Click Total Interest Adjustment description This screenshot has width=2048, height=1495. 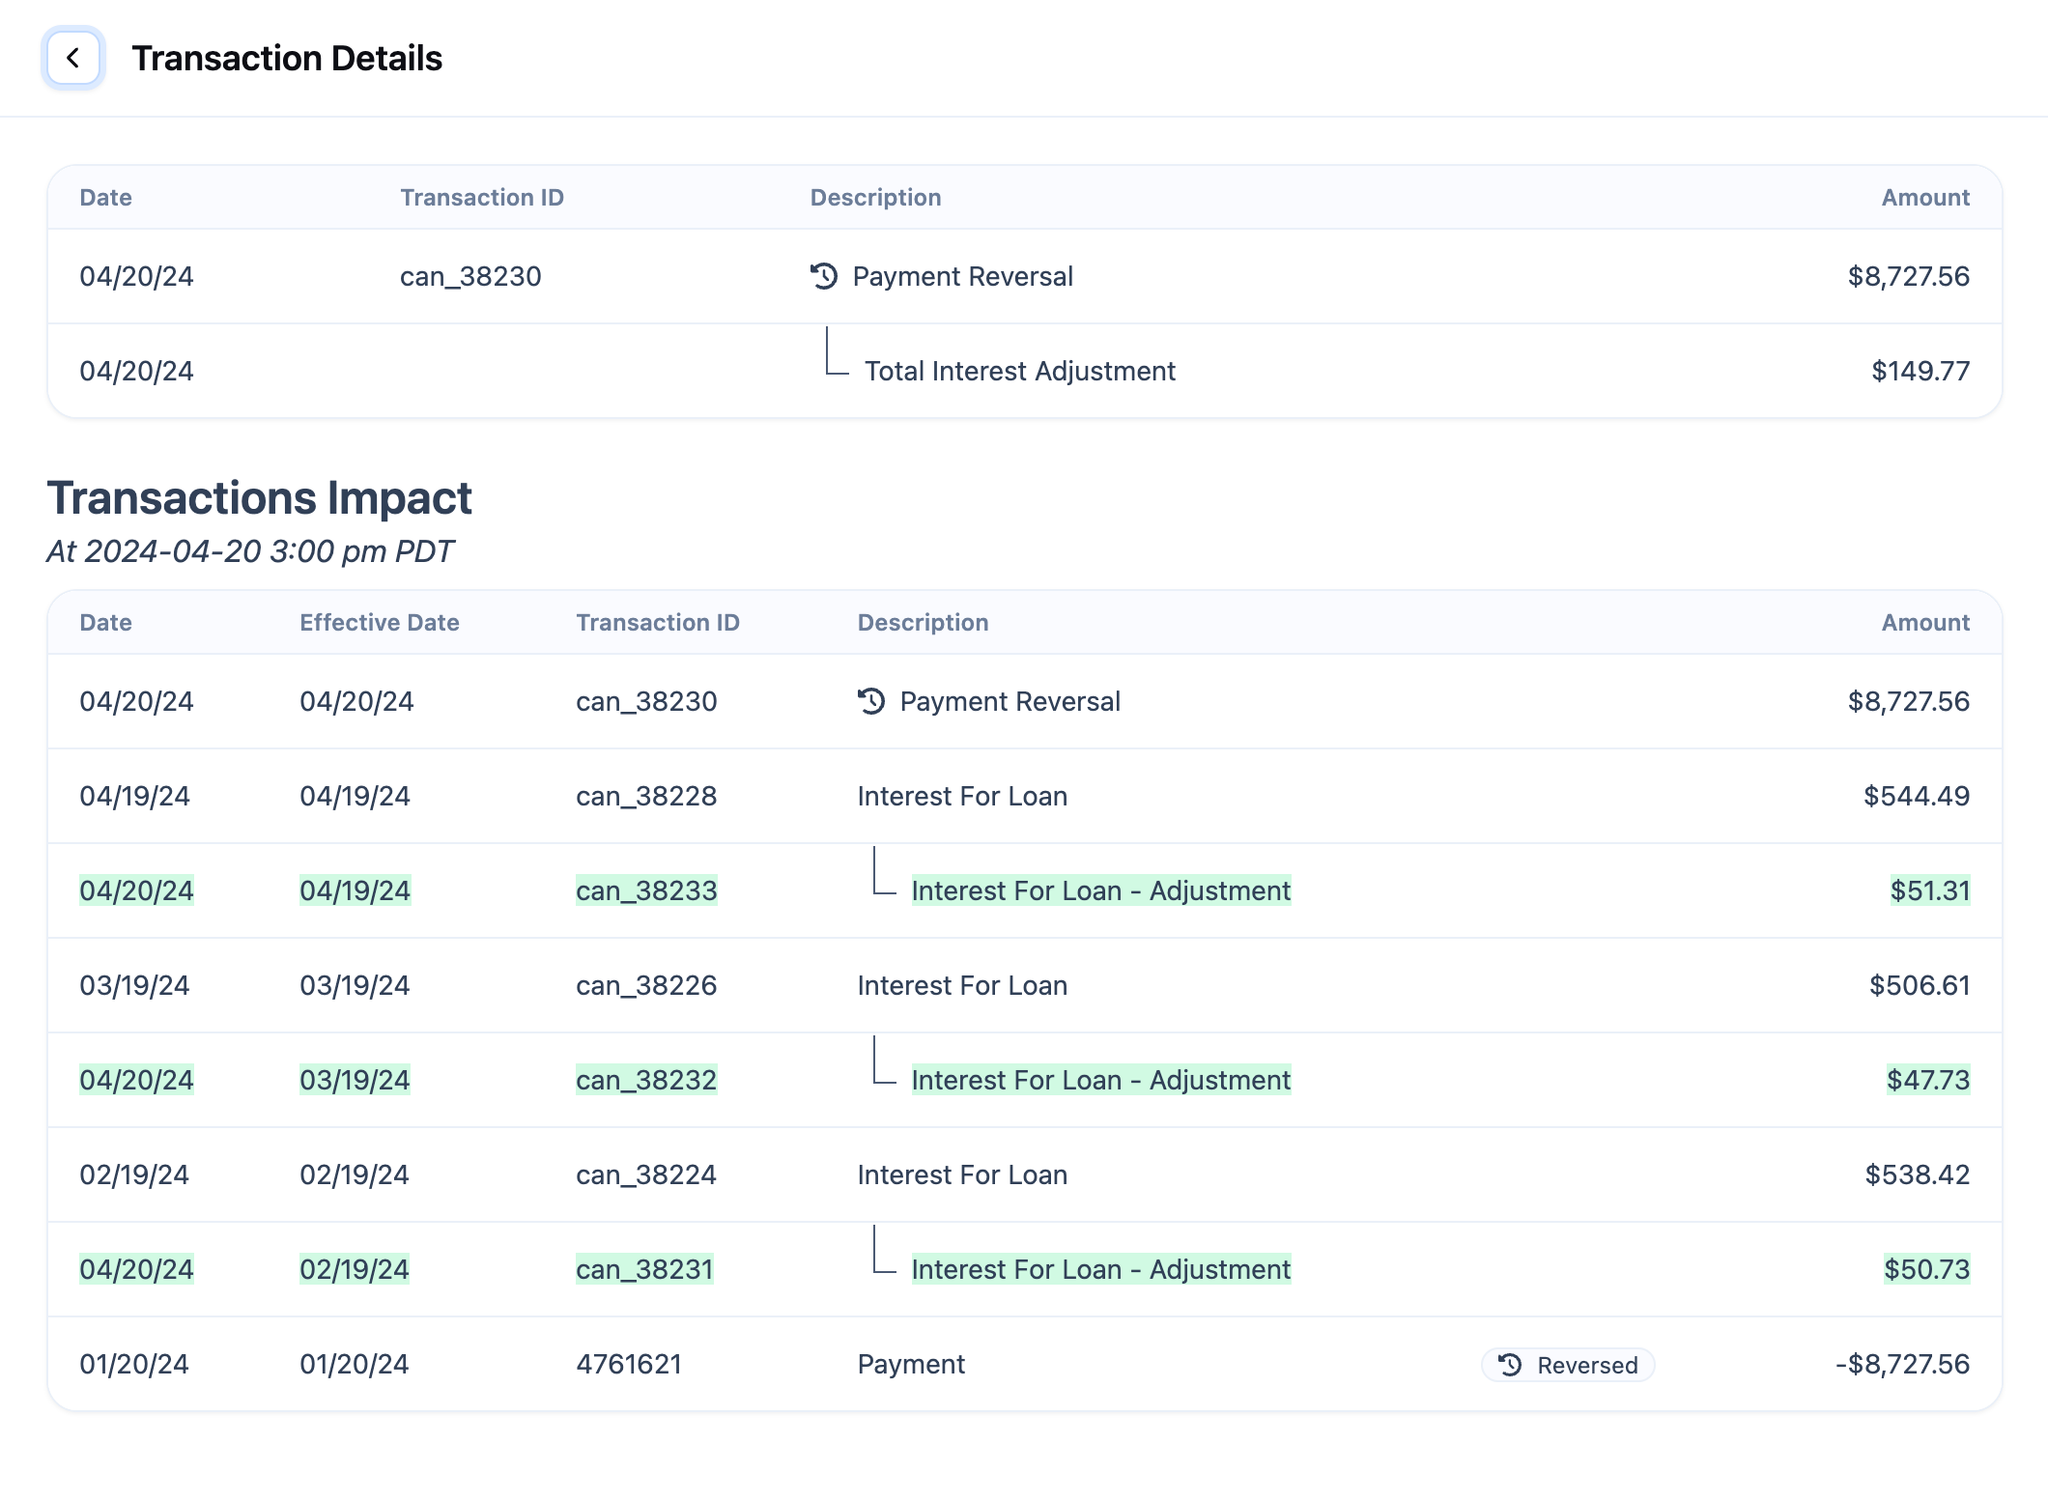pos(1019,371)
